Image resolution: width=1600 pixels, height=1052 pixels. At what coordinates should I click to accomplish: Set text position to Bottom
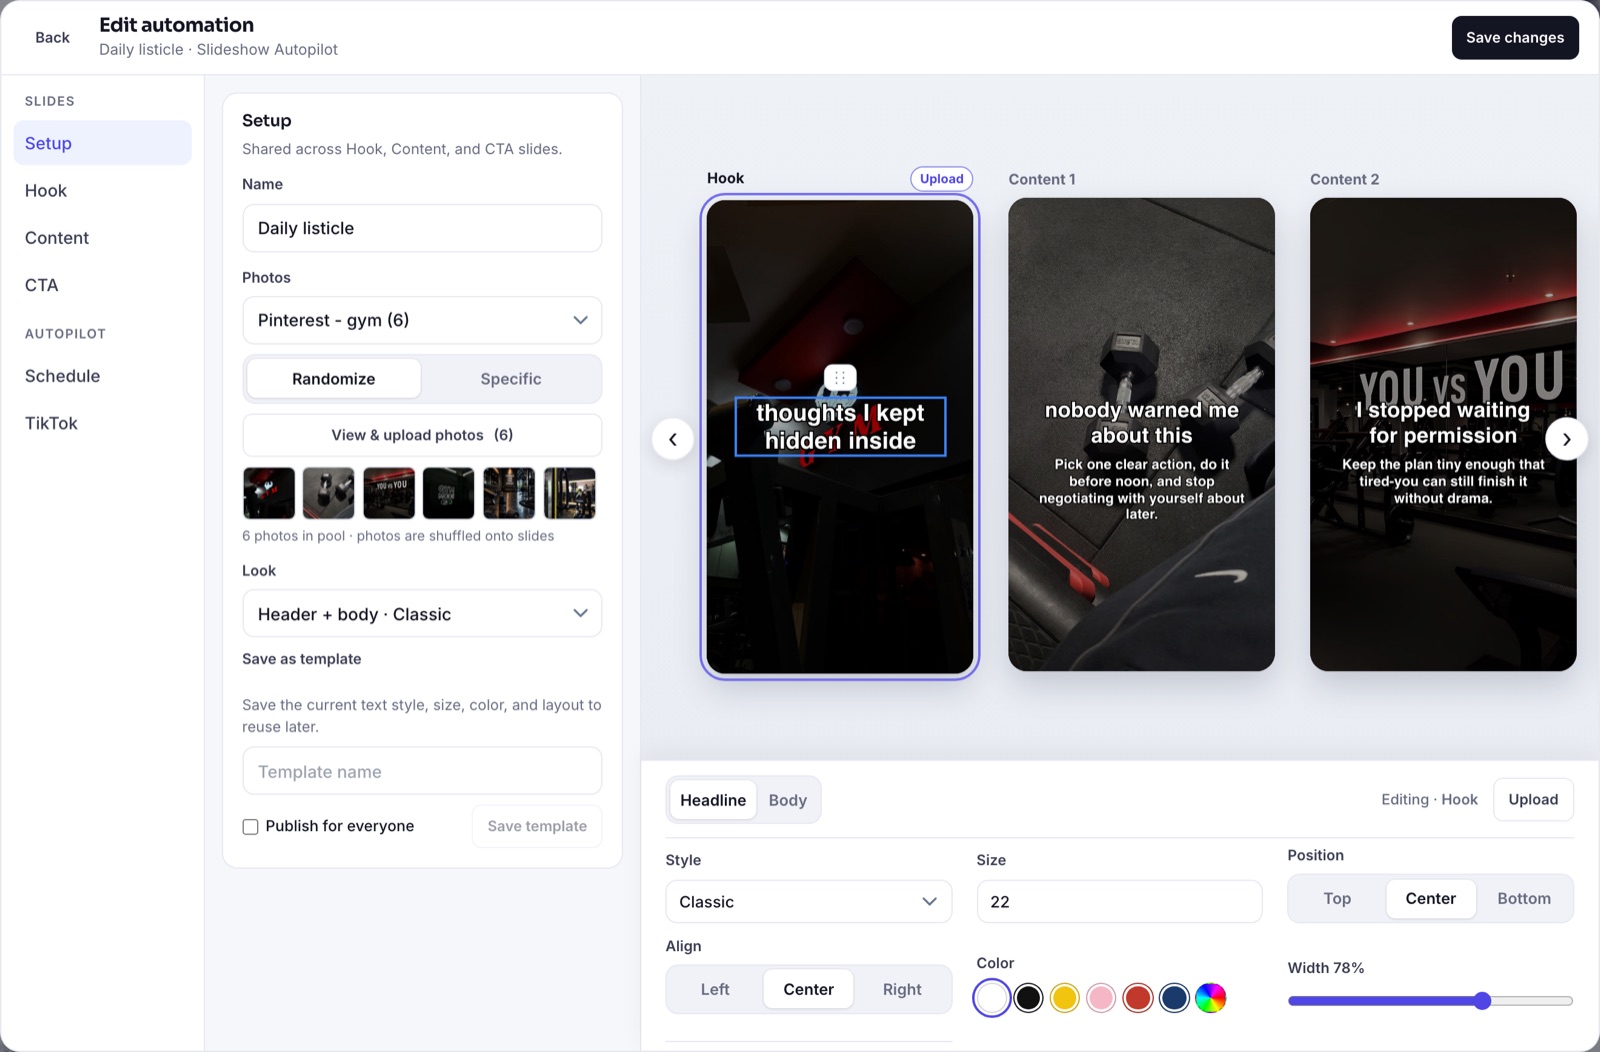(1524, 899)
